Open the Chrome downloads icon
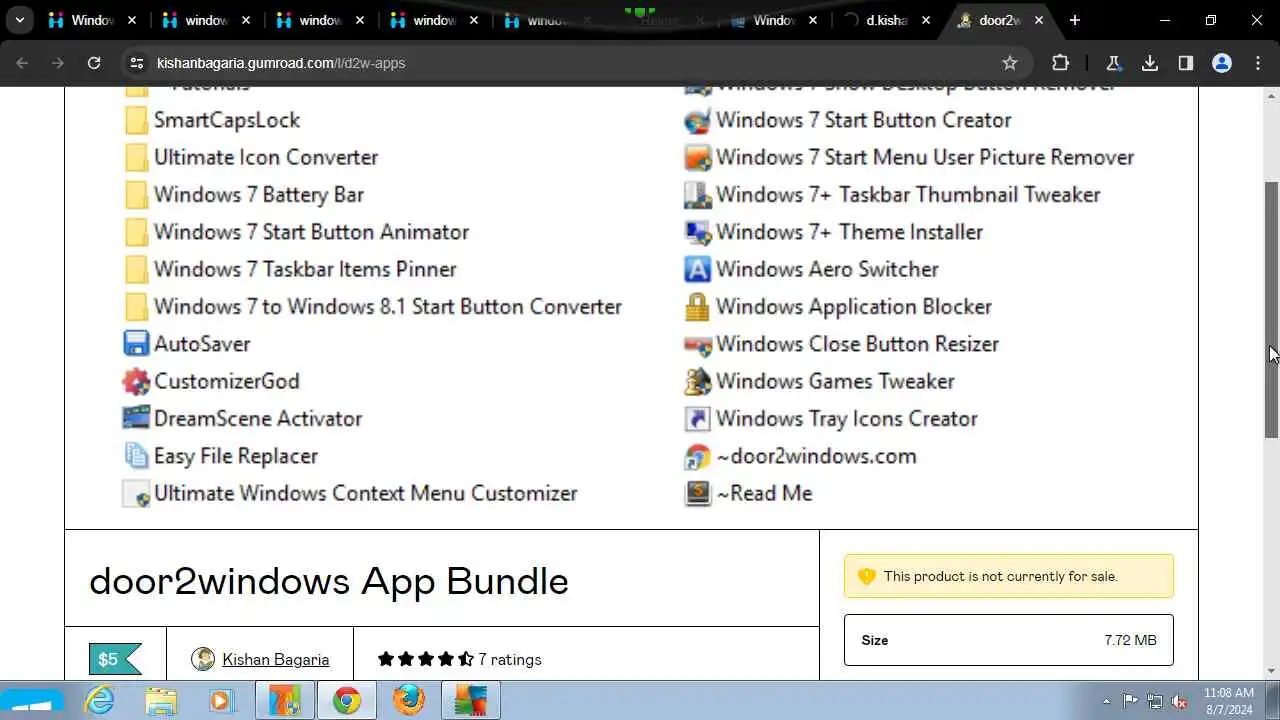Viewport: 1280px width, 720px height. point(1150,63)
